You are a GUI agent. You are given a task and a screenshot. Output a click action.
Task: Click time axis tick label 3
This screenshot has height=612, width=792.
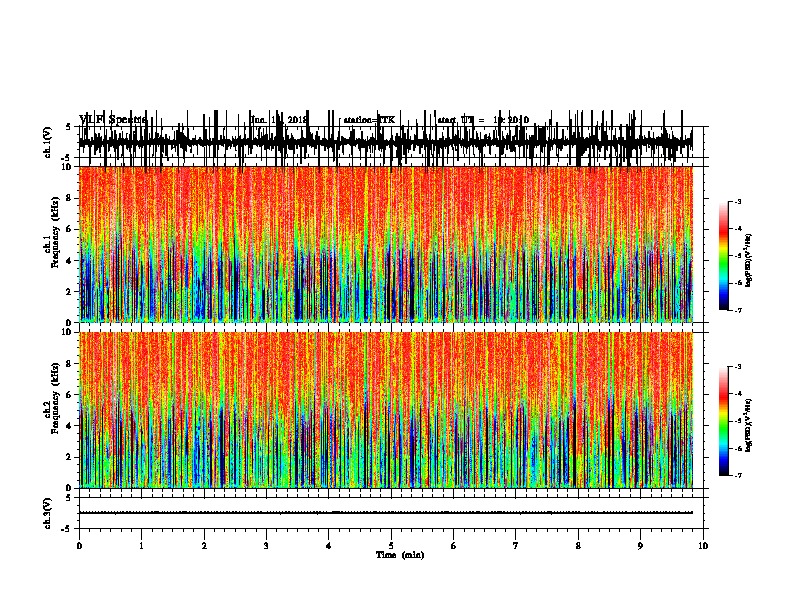point(266,546)
